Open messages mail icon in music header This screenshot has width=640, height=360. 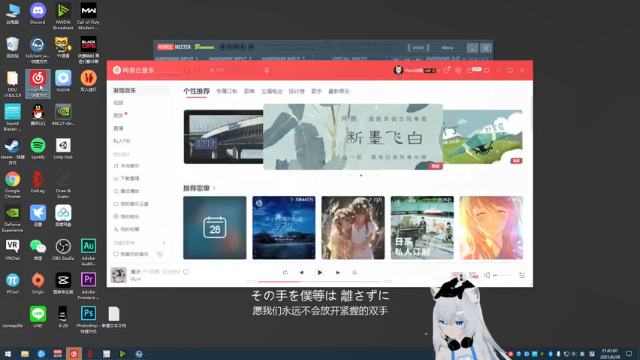point(470,70)
